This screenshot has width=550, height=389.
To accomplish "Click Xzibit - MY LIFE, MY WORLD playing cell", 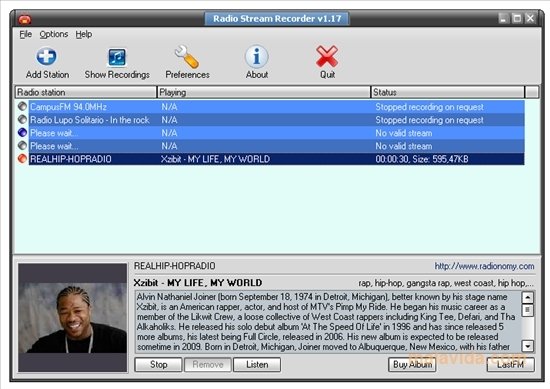I will click(x=215, y=159).
